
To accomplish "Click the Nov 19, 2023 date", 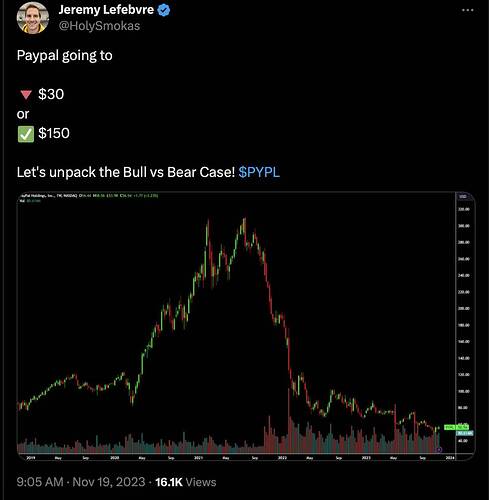I will click(x=109, y=482).
